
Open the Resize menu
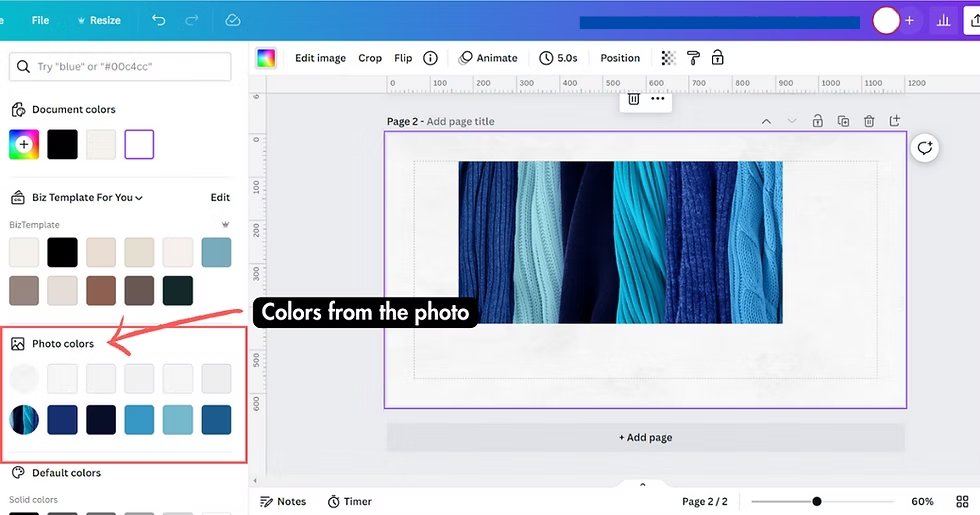[x=99, y=20]
